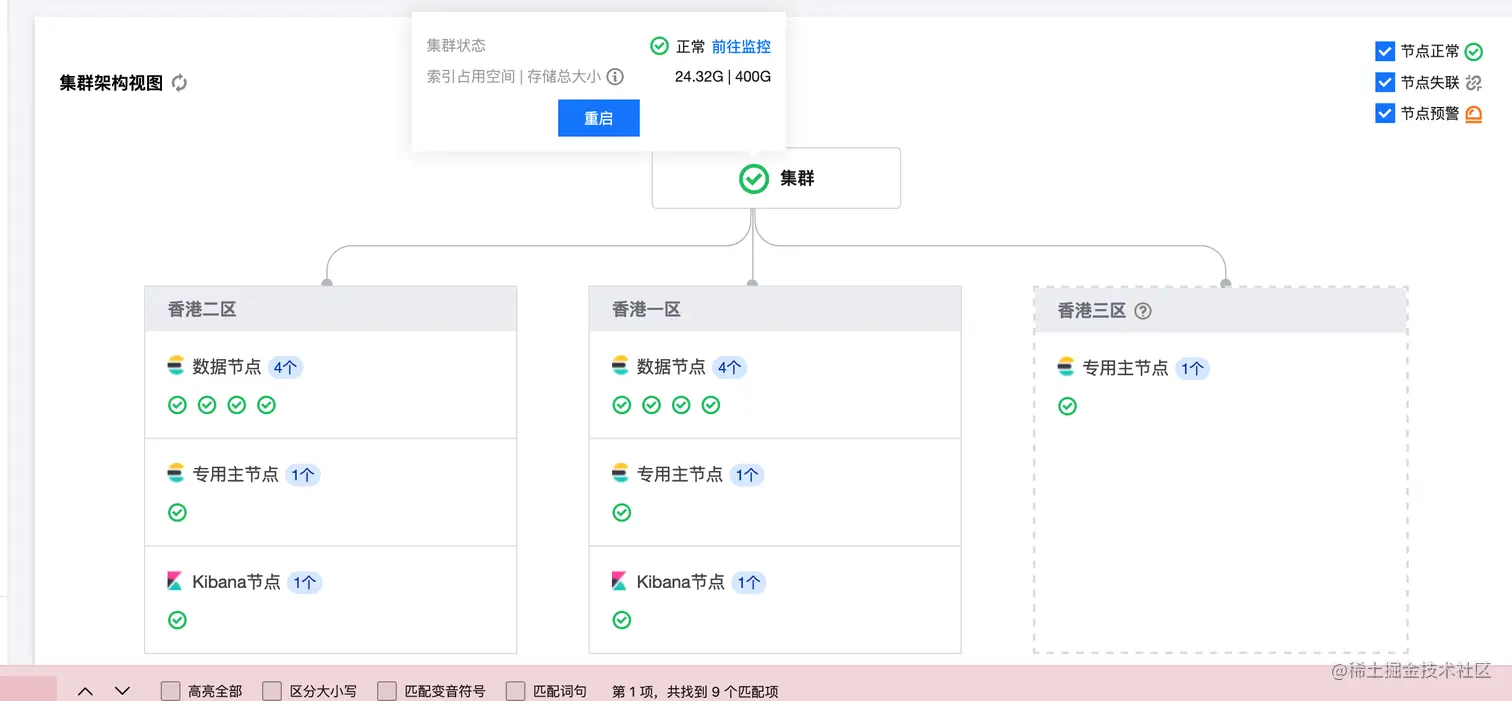Uncheck the 节点正常 checkbox
This screenshot has width=1512, height=701.
pyautogui.click(x=1385, y=51)
